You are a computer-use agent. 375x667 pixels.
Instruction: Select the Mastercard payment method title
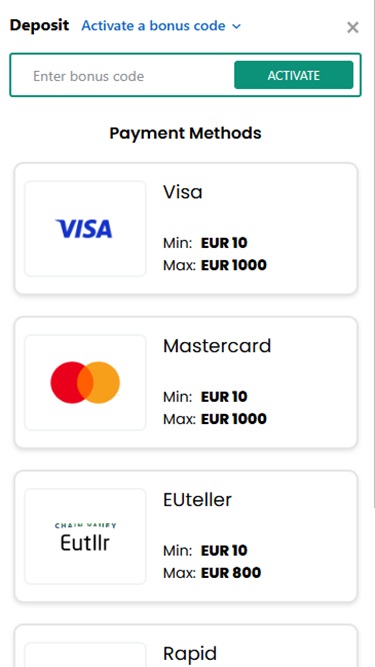click(217, 346)
